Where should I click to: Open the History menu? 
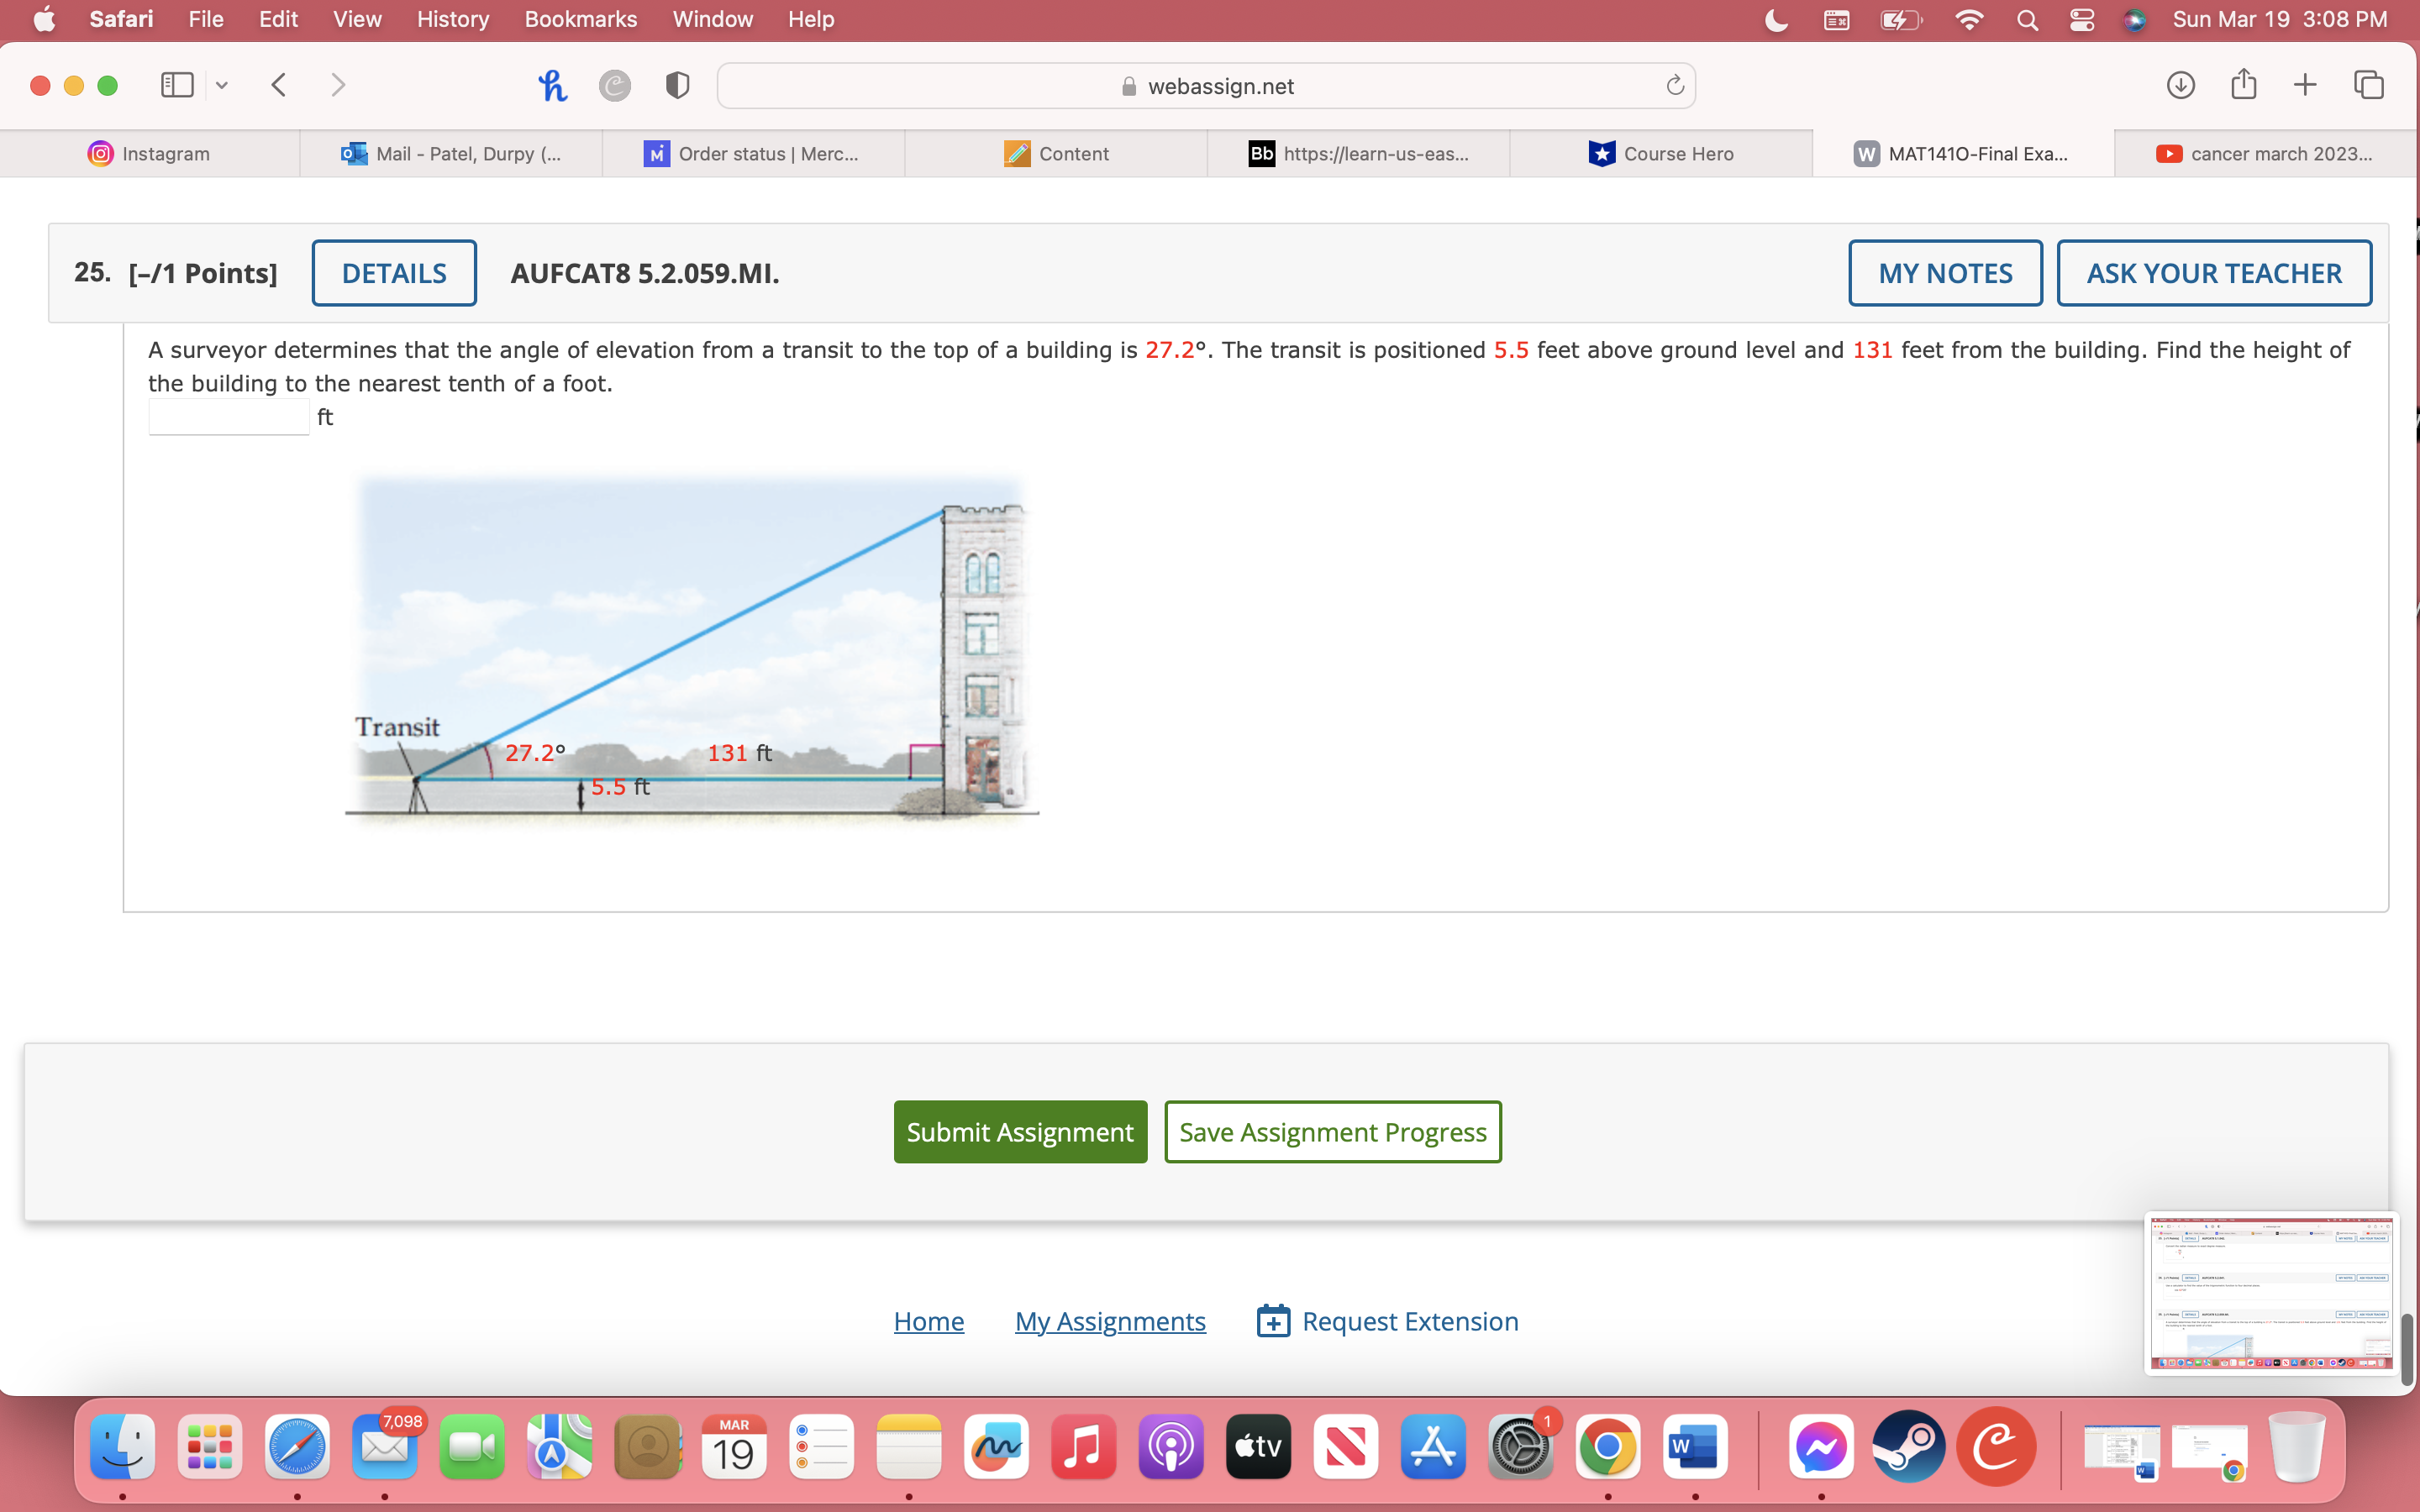coord(452,19)
